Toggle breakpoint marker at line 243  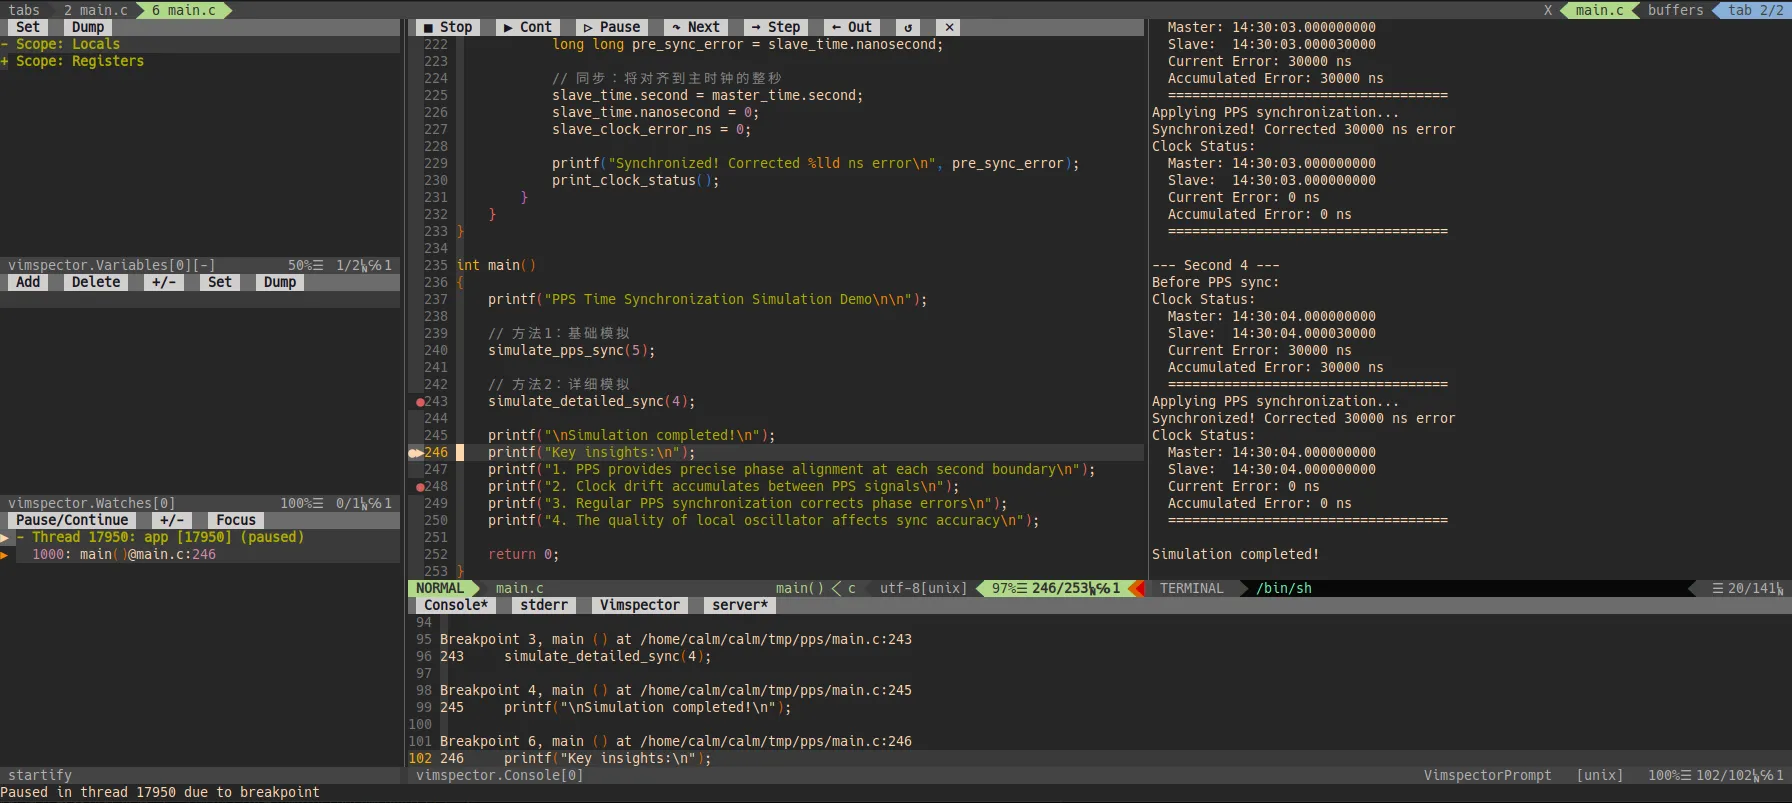click(x=420, y=401)
